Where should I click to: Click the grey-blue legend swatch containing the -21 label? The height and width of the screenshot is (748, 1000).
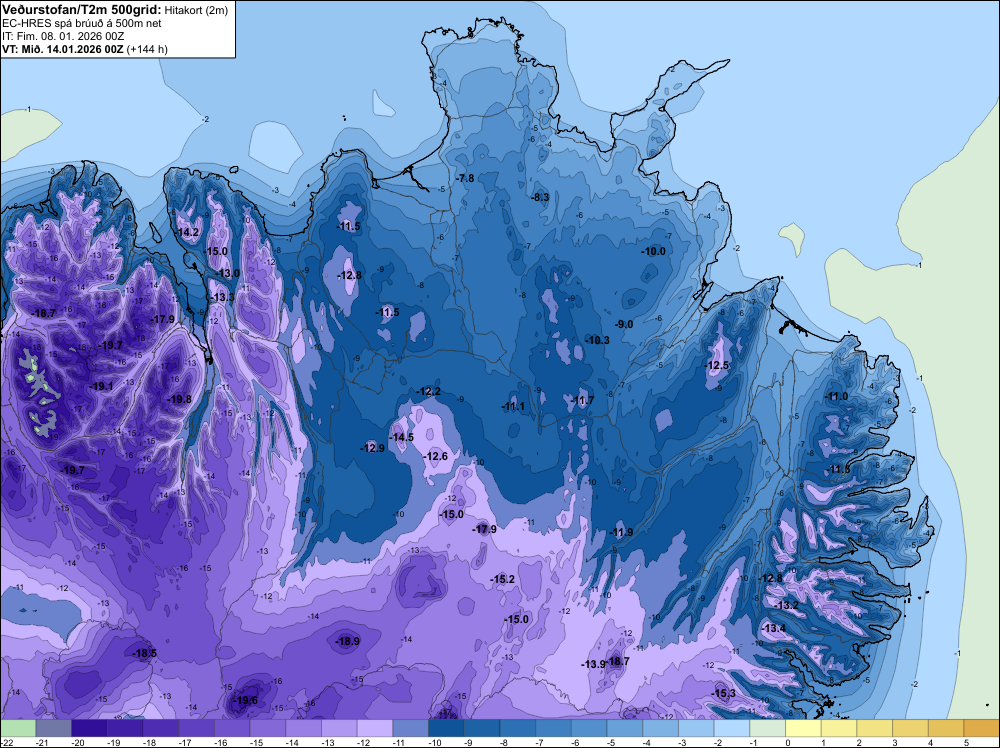(54, 728)
